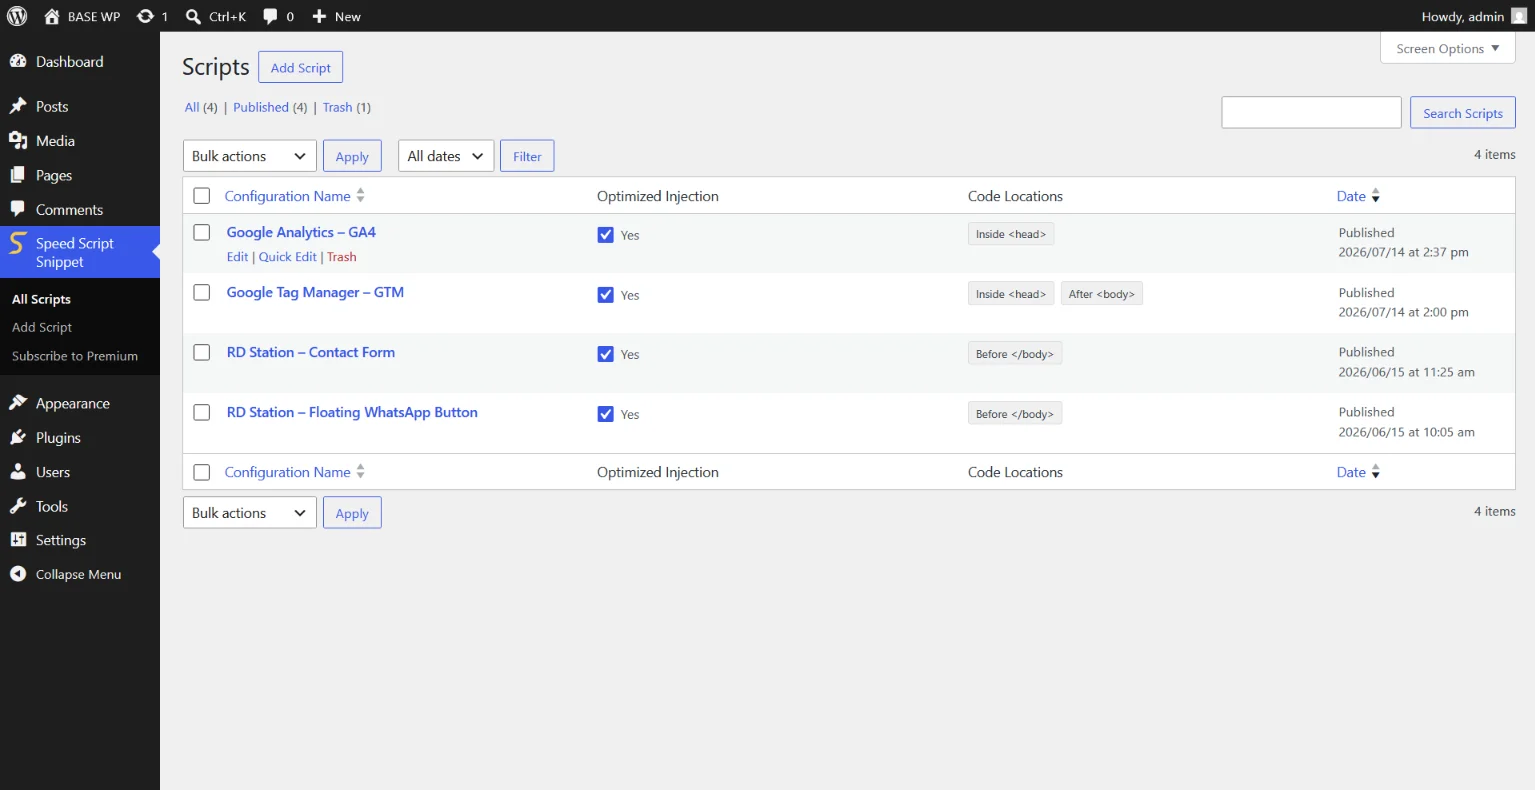Toggle Optimized Injection for Google Analytics – GA4
The width and height of the screenshot is (1535, 790).
coord(605,235)
